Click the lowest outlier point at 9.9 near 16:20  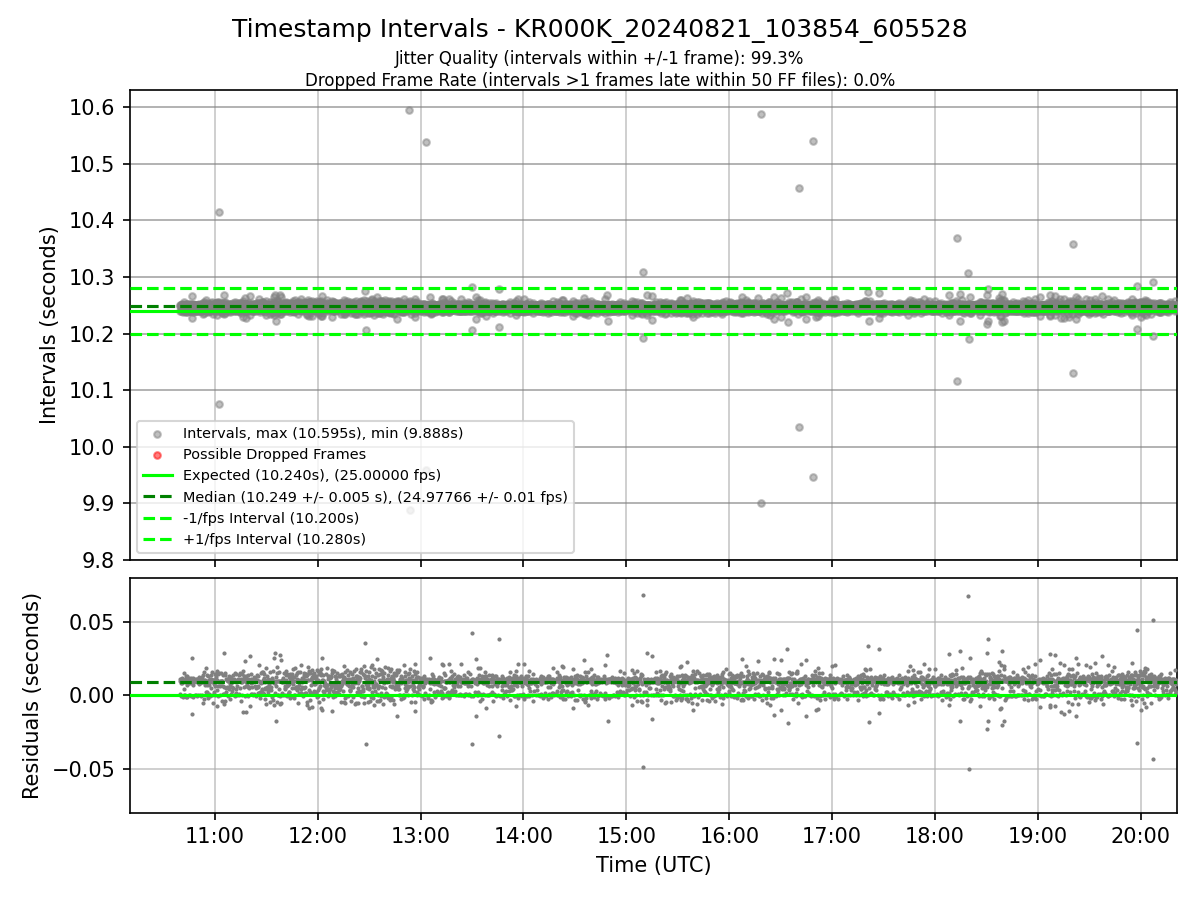(x=761, y=503)
